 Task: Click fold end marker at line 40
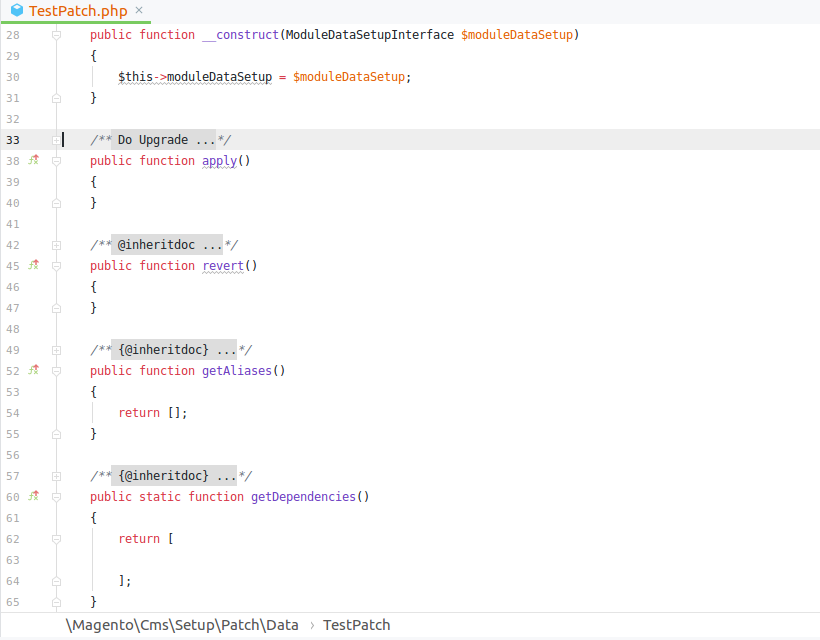(x=56, y=203)
